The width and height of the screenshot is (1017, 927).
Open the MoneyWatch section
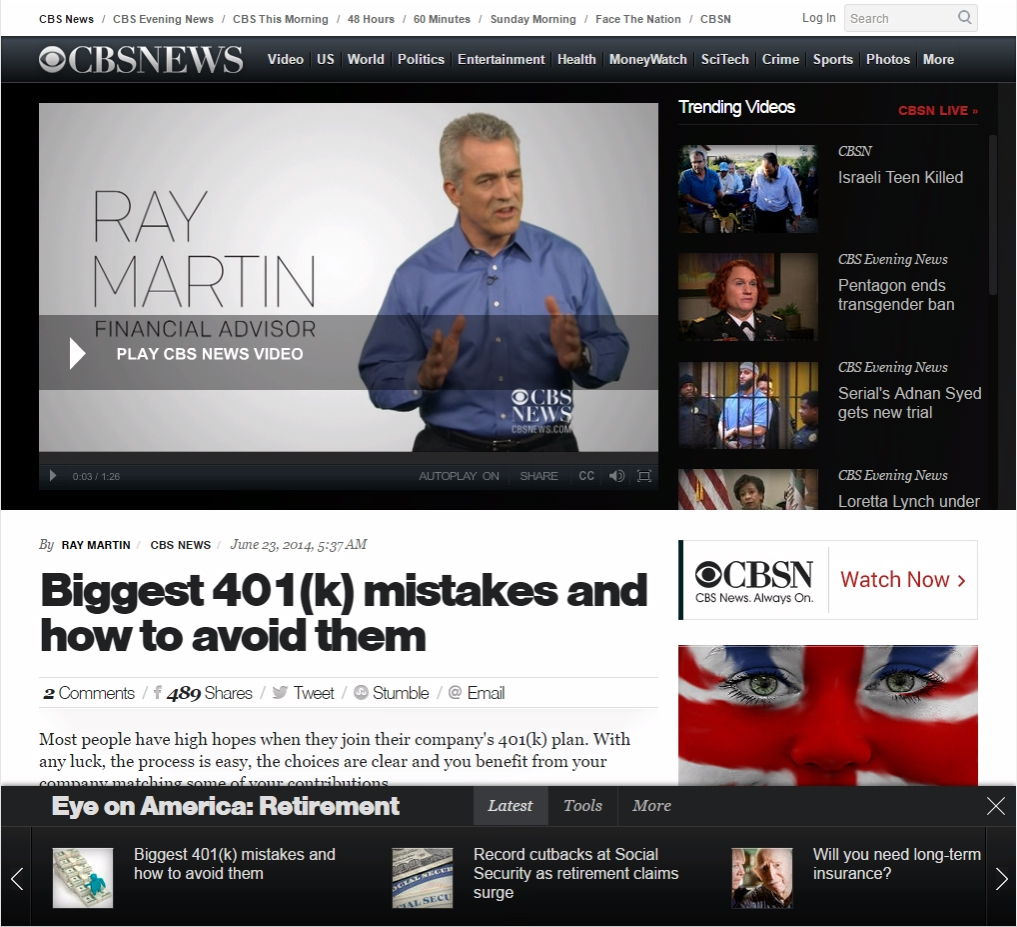point(648,59)
